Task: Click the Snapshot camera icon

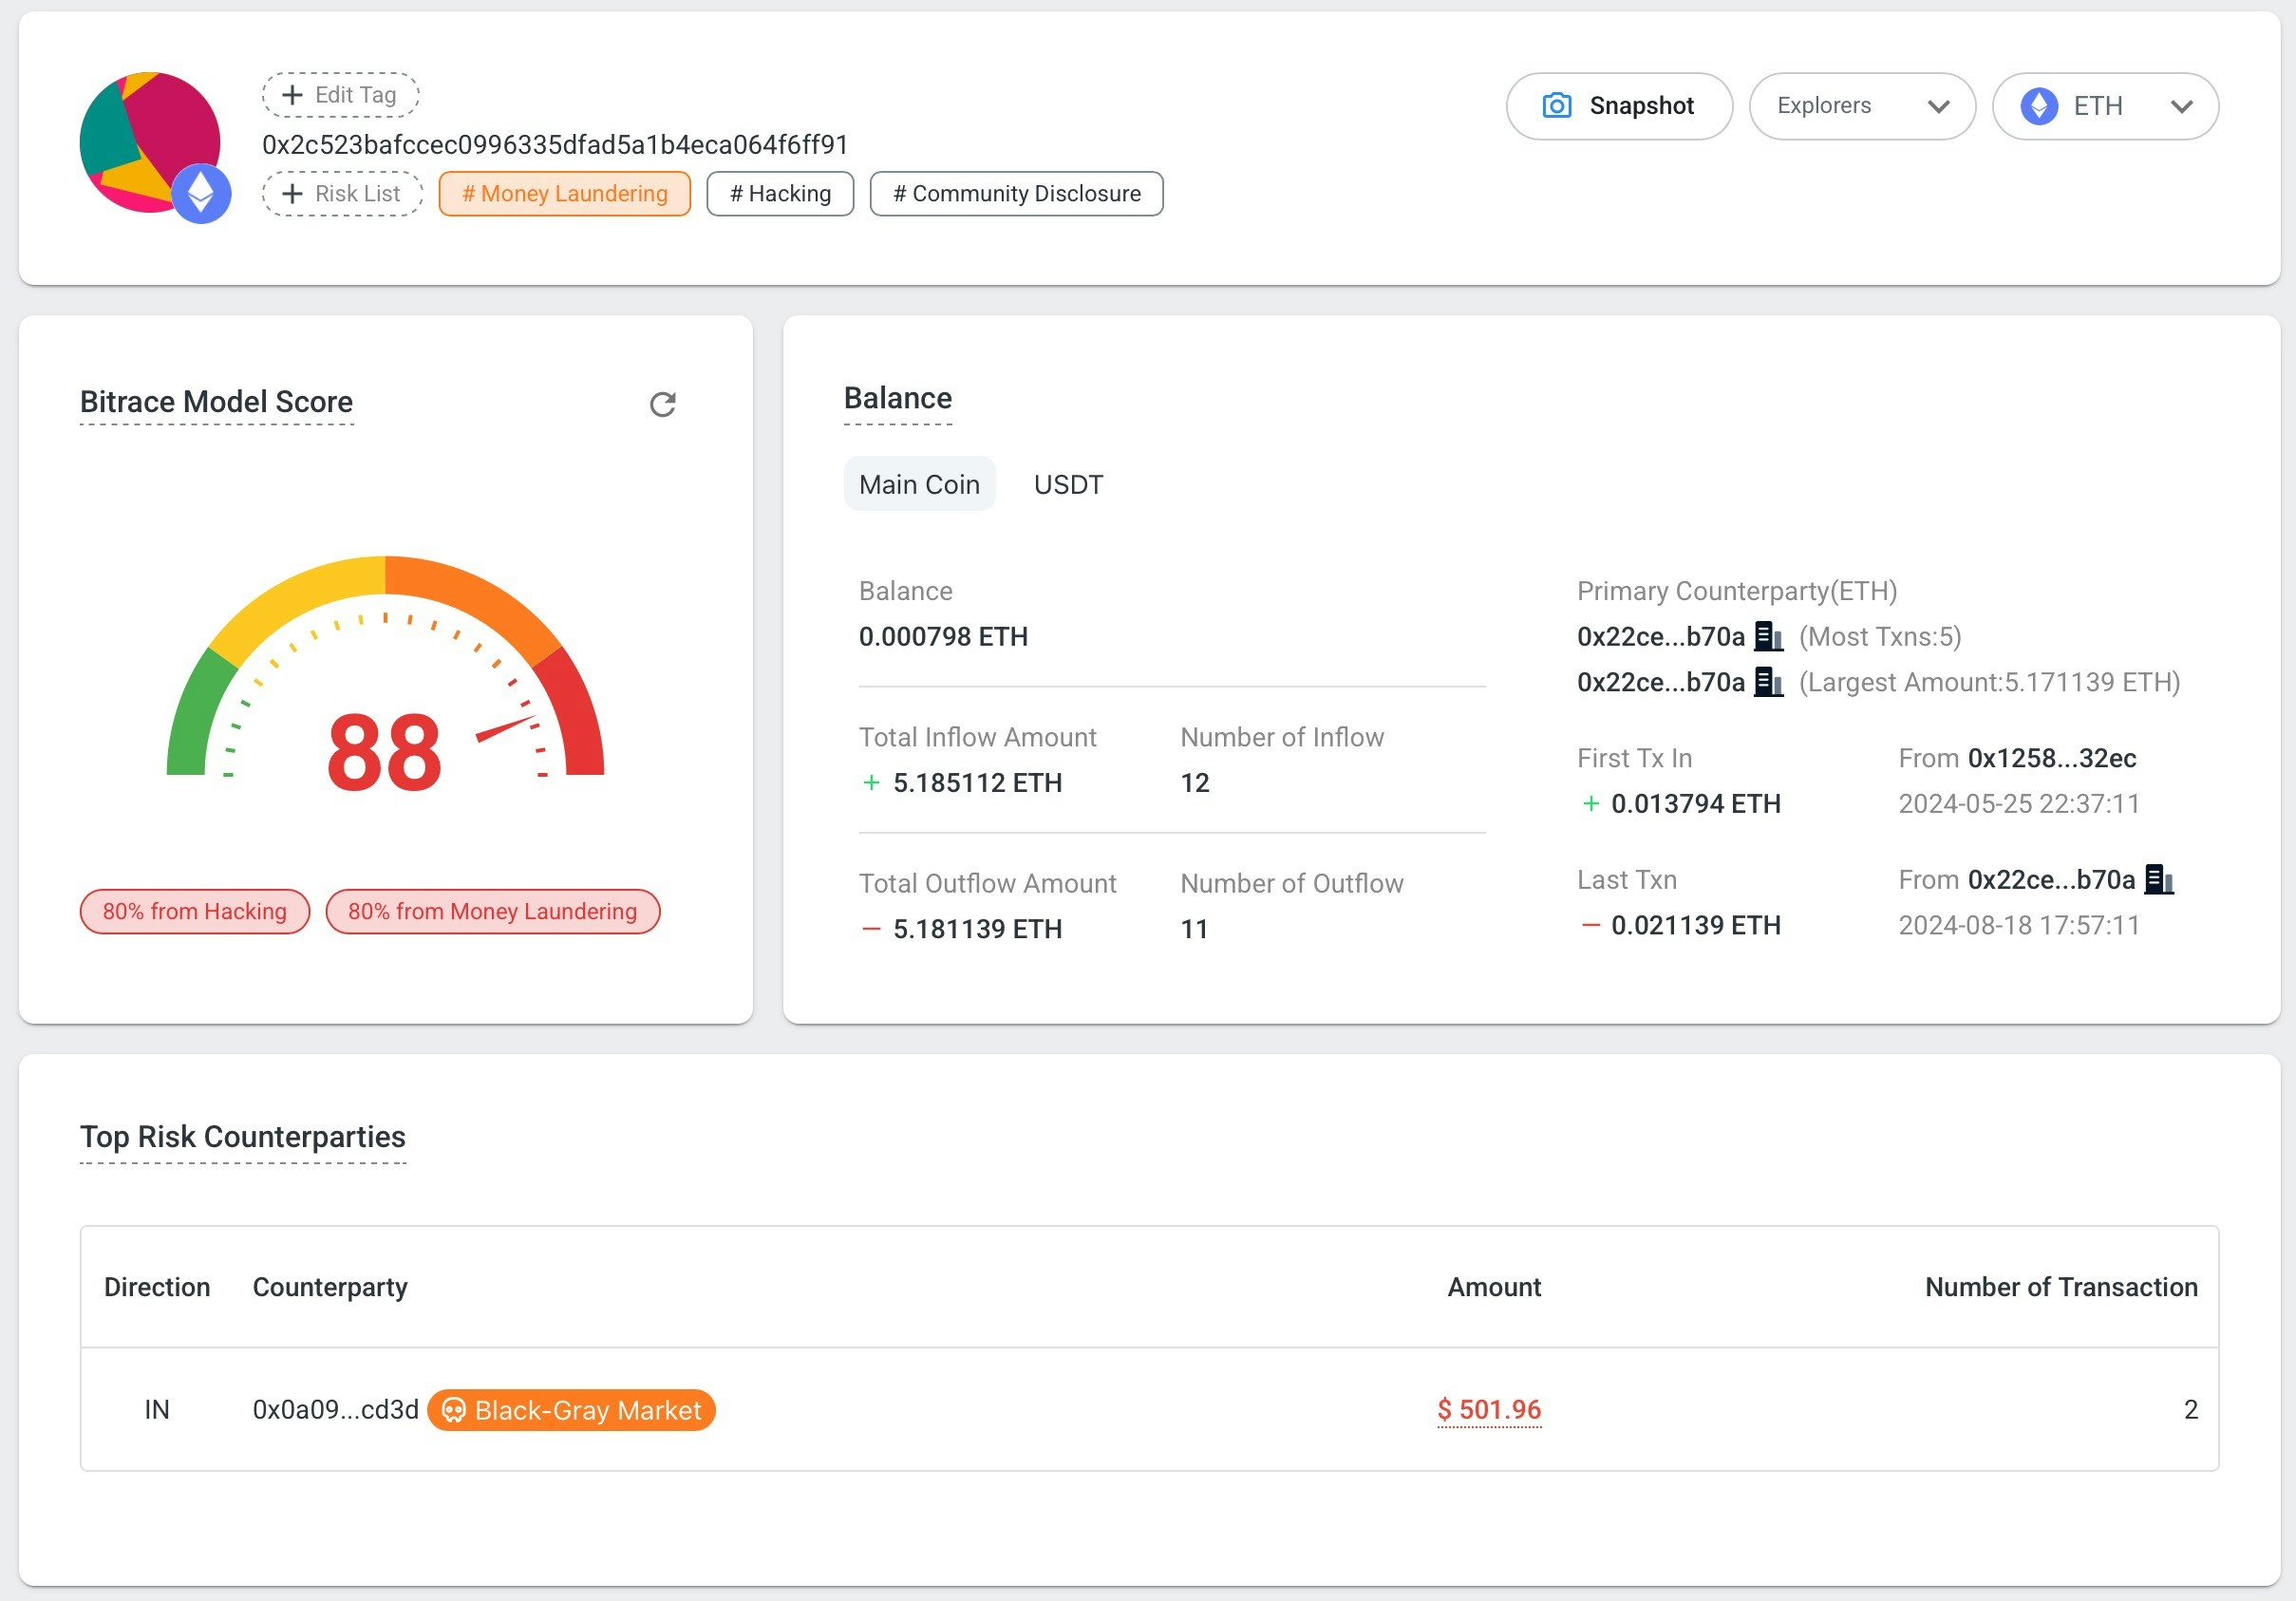Action: point(1556,106)
